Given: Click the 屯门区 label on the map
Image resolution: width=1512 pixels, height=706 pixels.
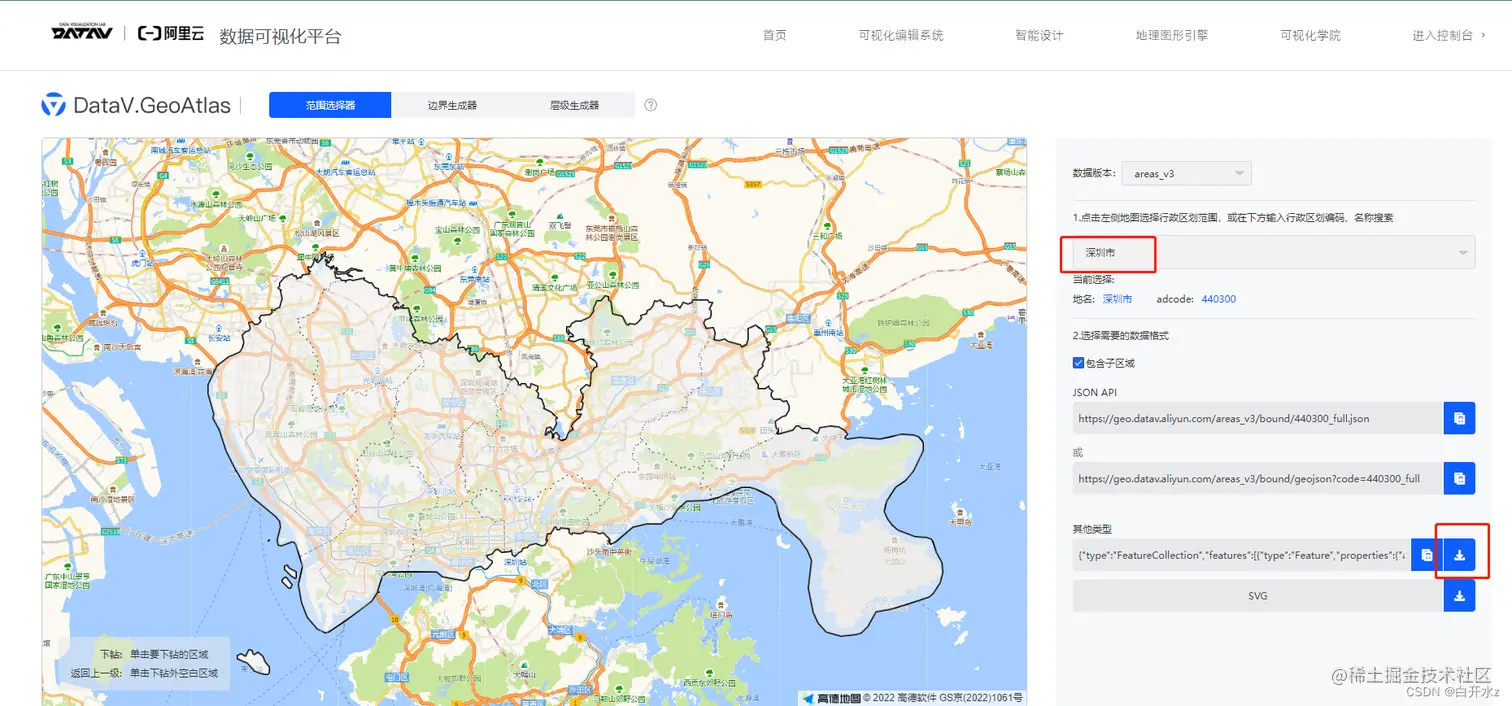Looking at the screenshot, I should coord(398,677).
